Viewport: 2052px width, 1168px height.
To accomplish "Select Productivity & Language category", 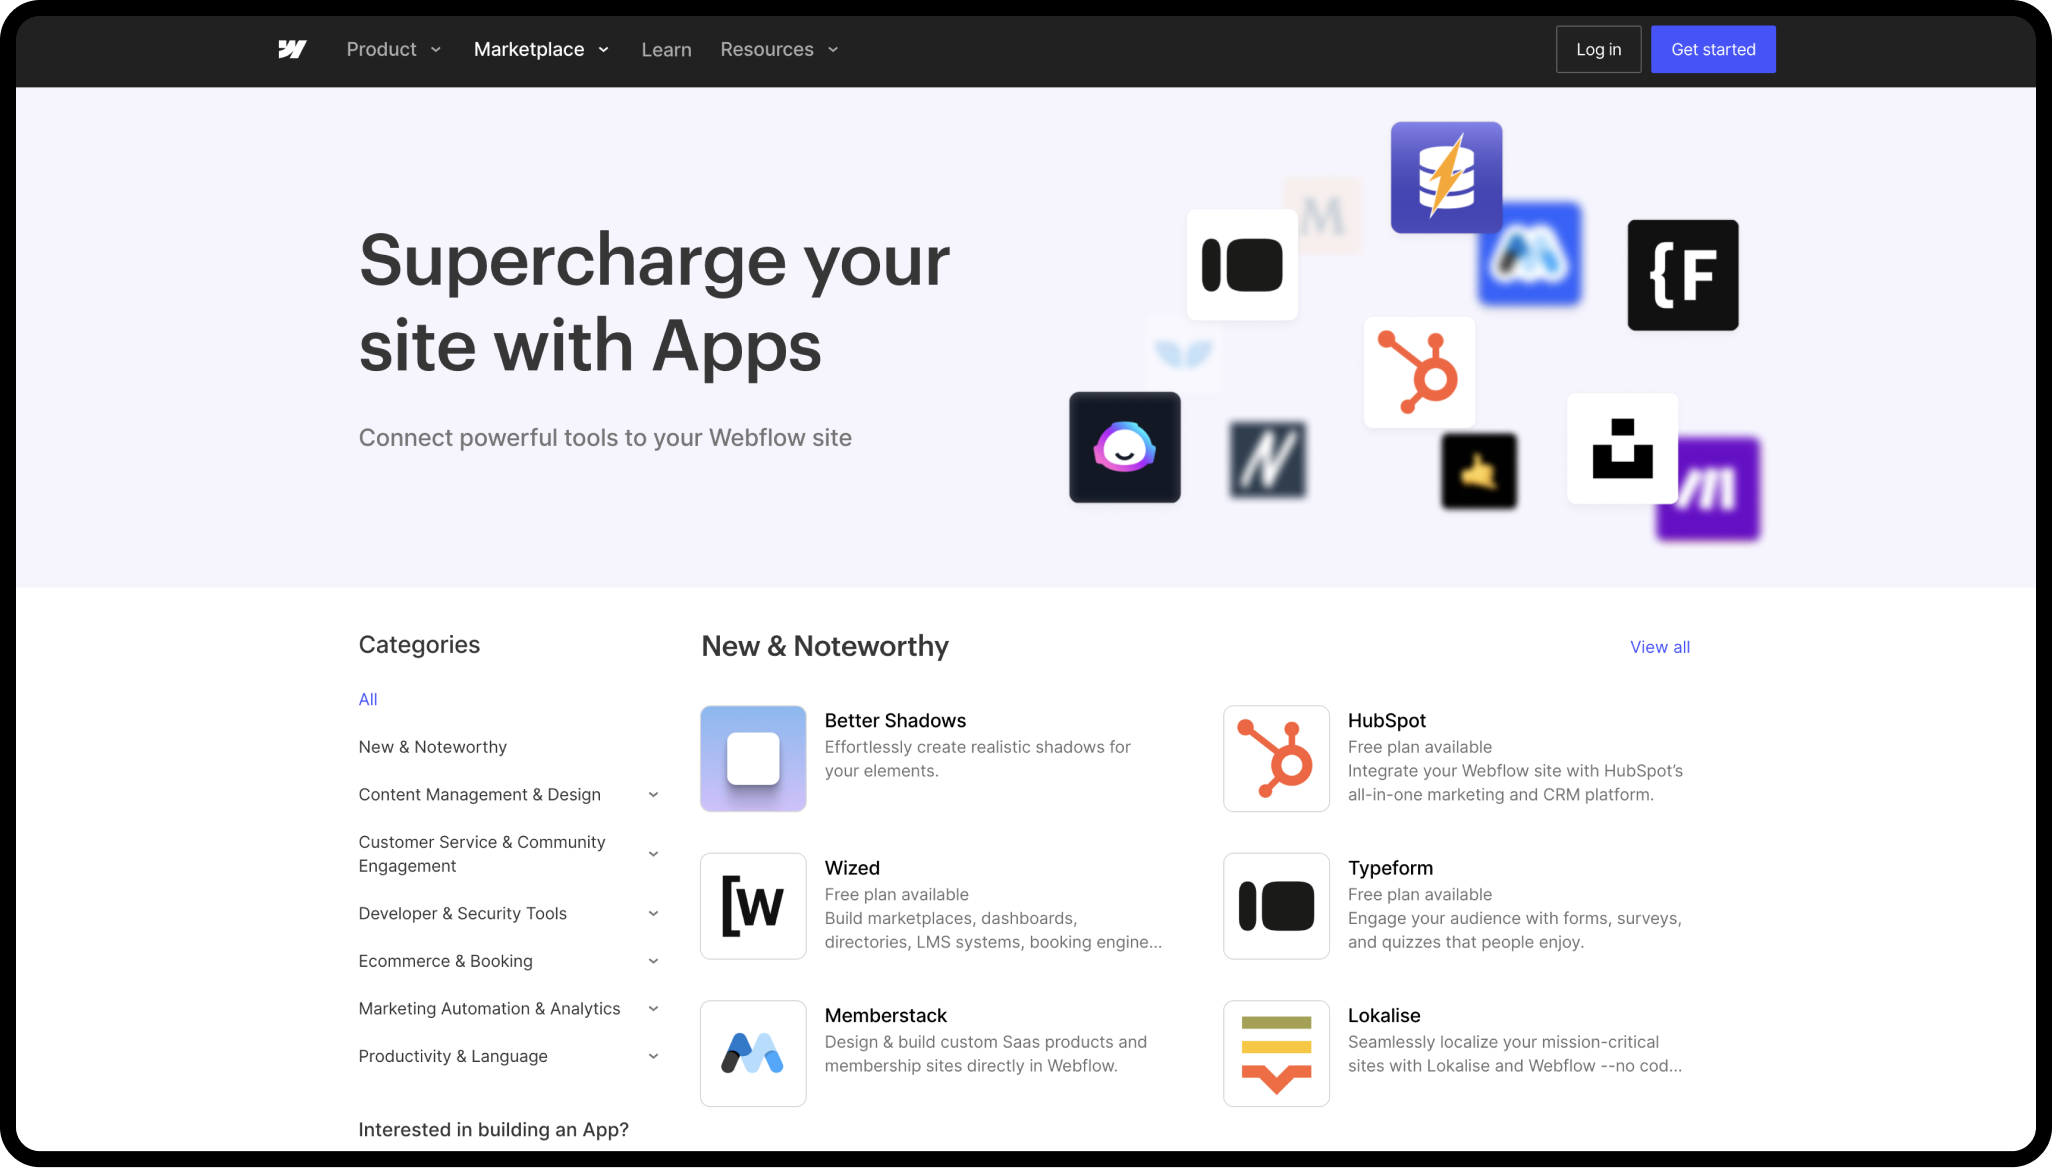I will point(453,1056).
